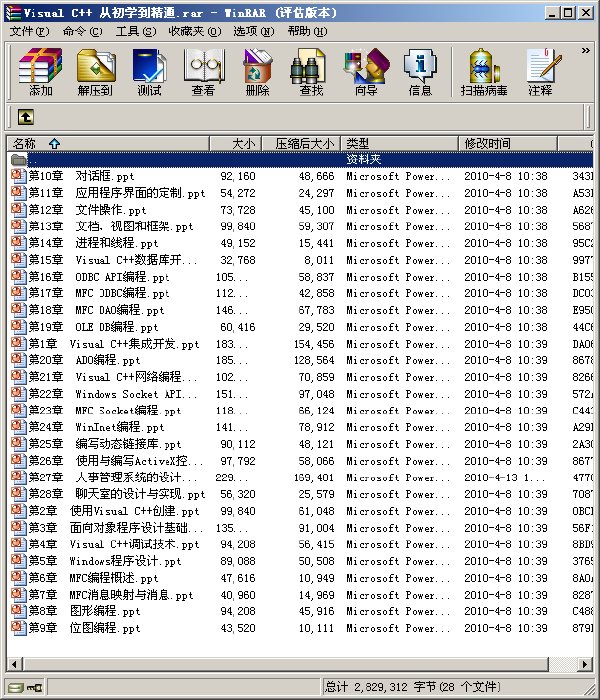600x700 pixels.
Task: Sort by 压缩后大小 column header
Action: pos(301,144)
